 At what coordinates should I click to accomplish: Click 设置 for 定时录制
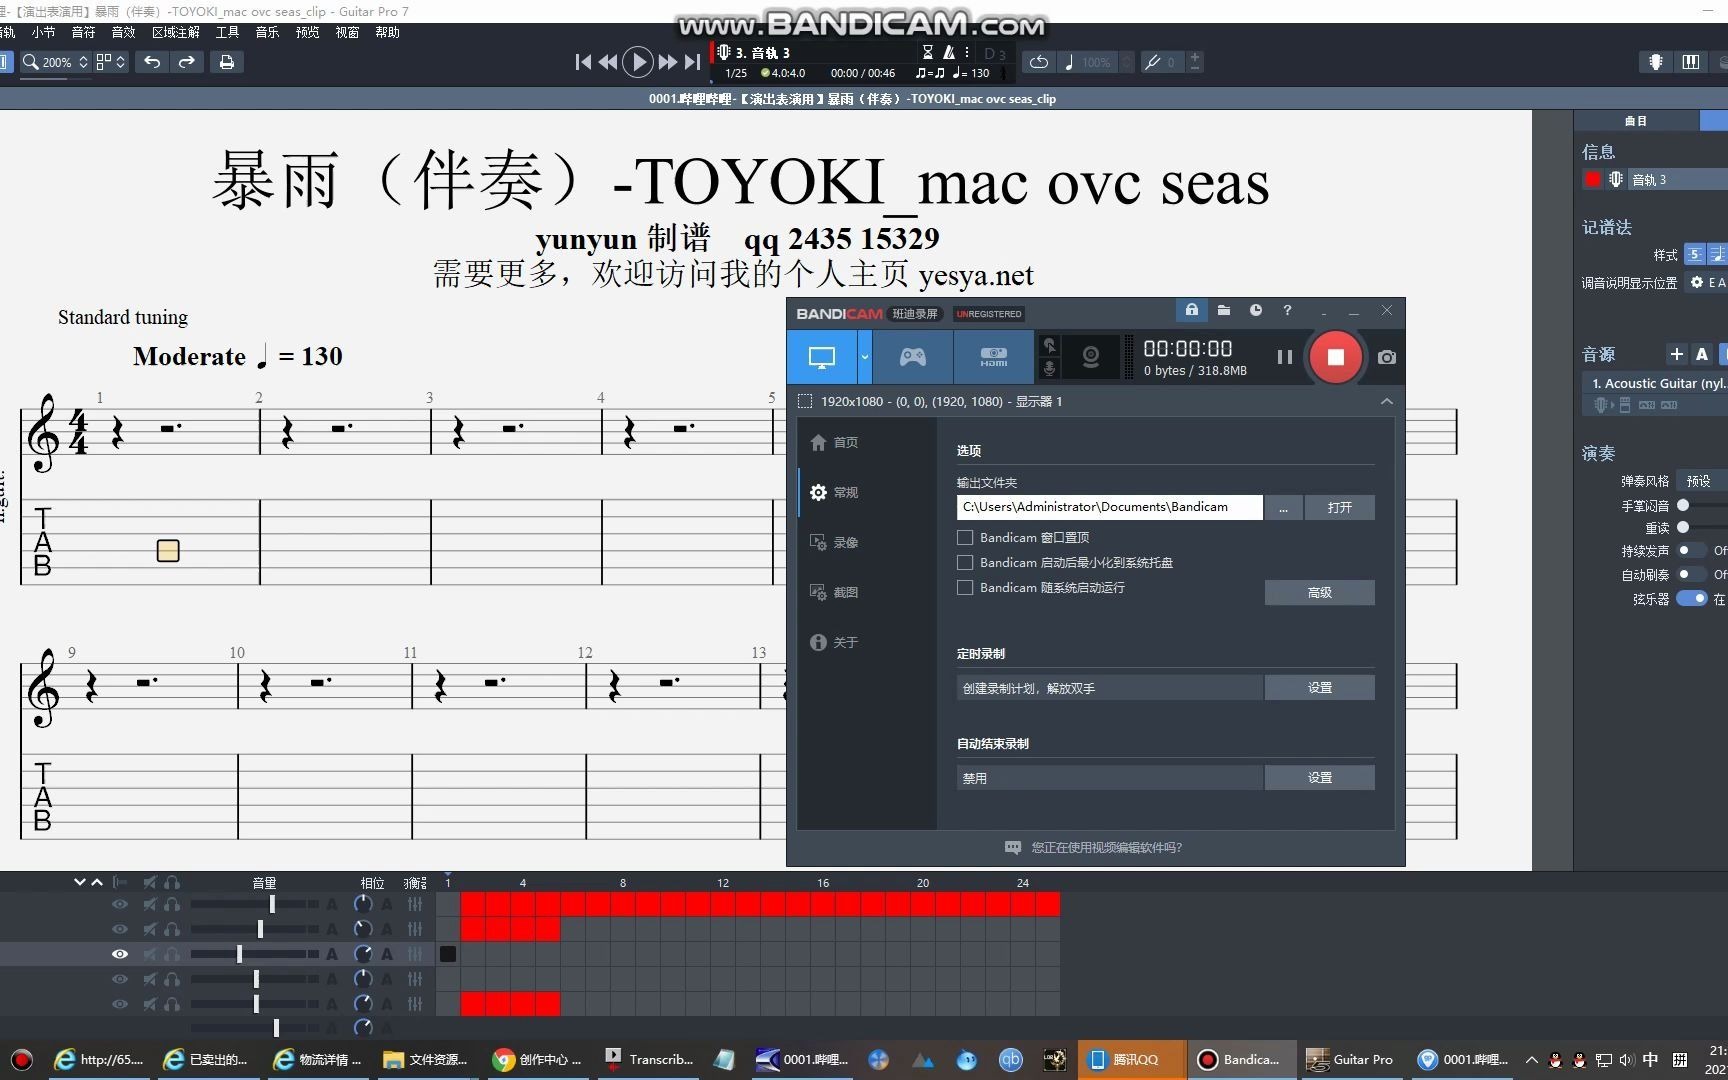click(x=1319, y=687)
